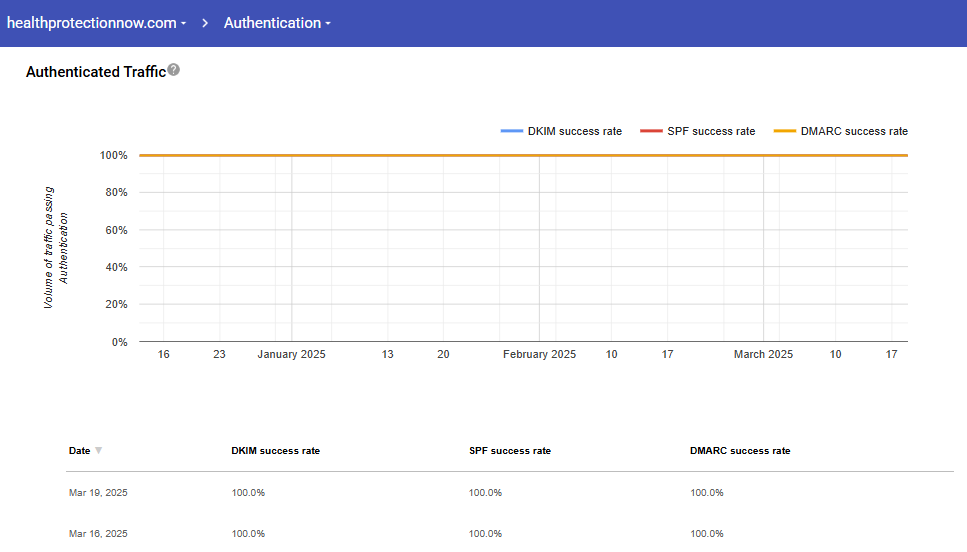Toggle DKIM success rate series in legend
967x552 pixels.
(x=574, y=131)
